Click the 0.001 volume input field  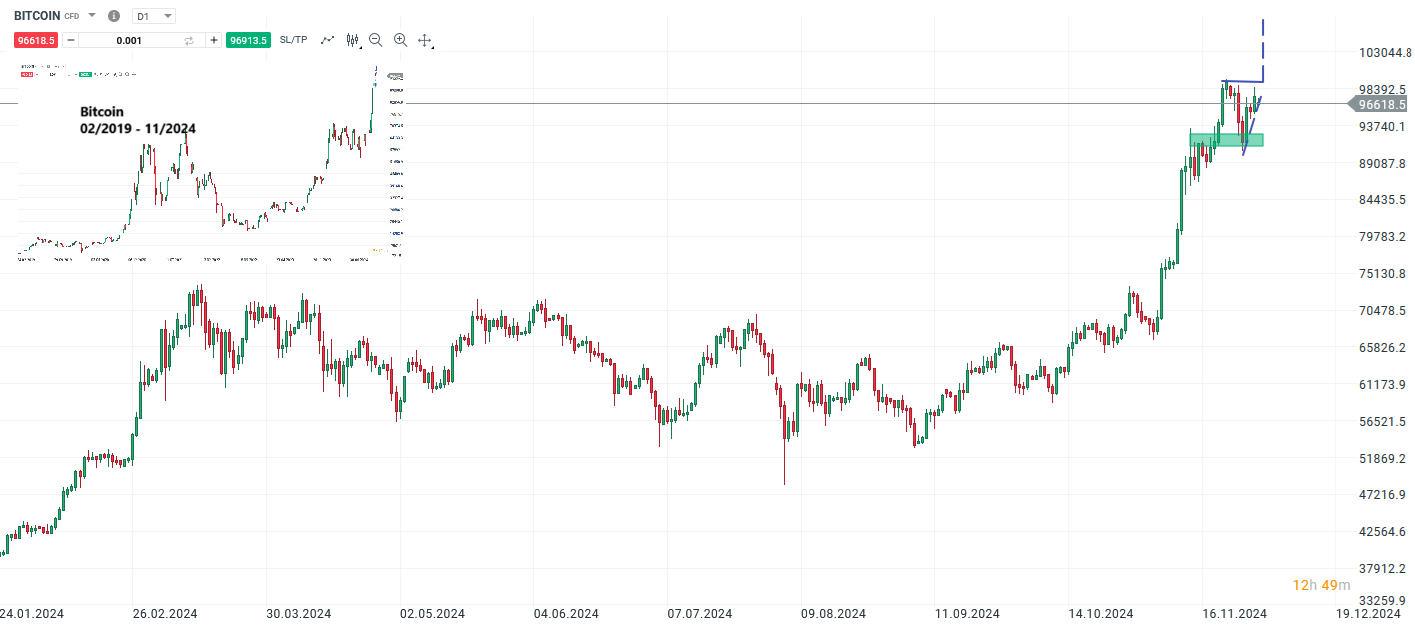[x=128, y=40]
